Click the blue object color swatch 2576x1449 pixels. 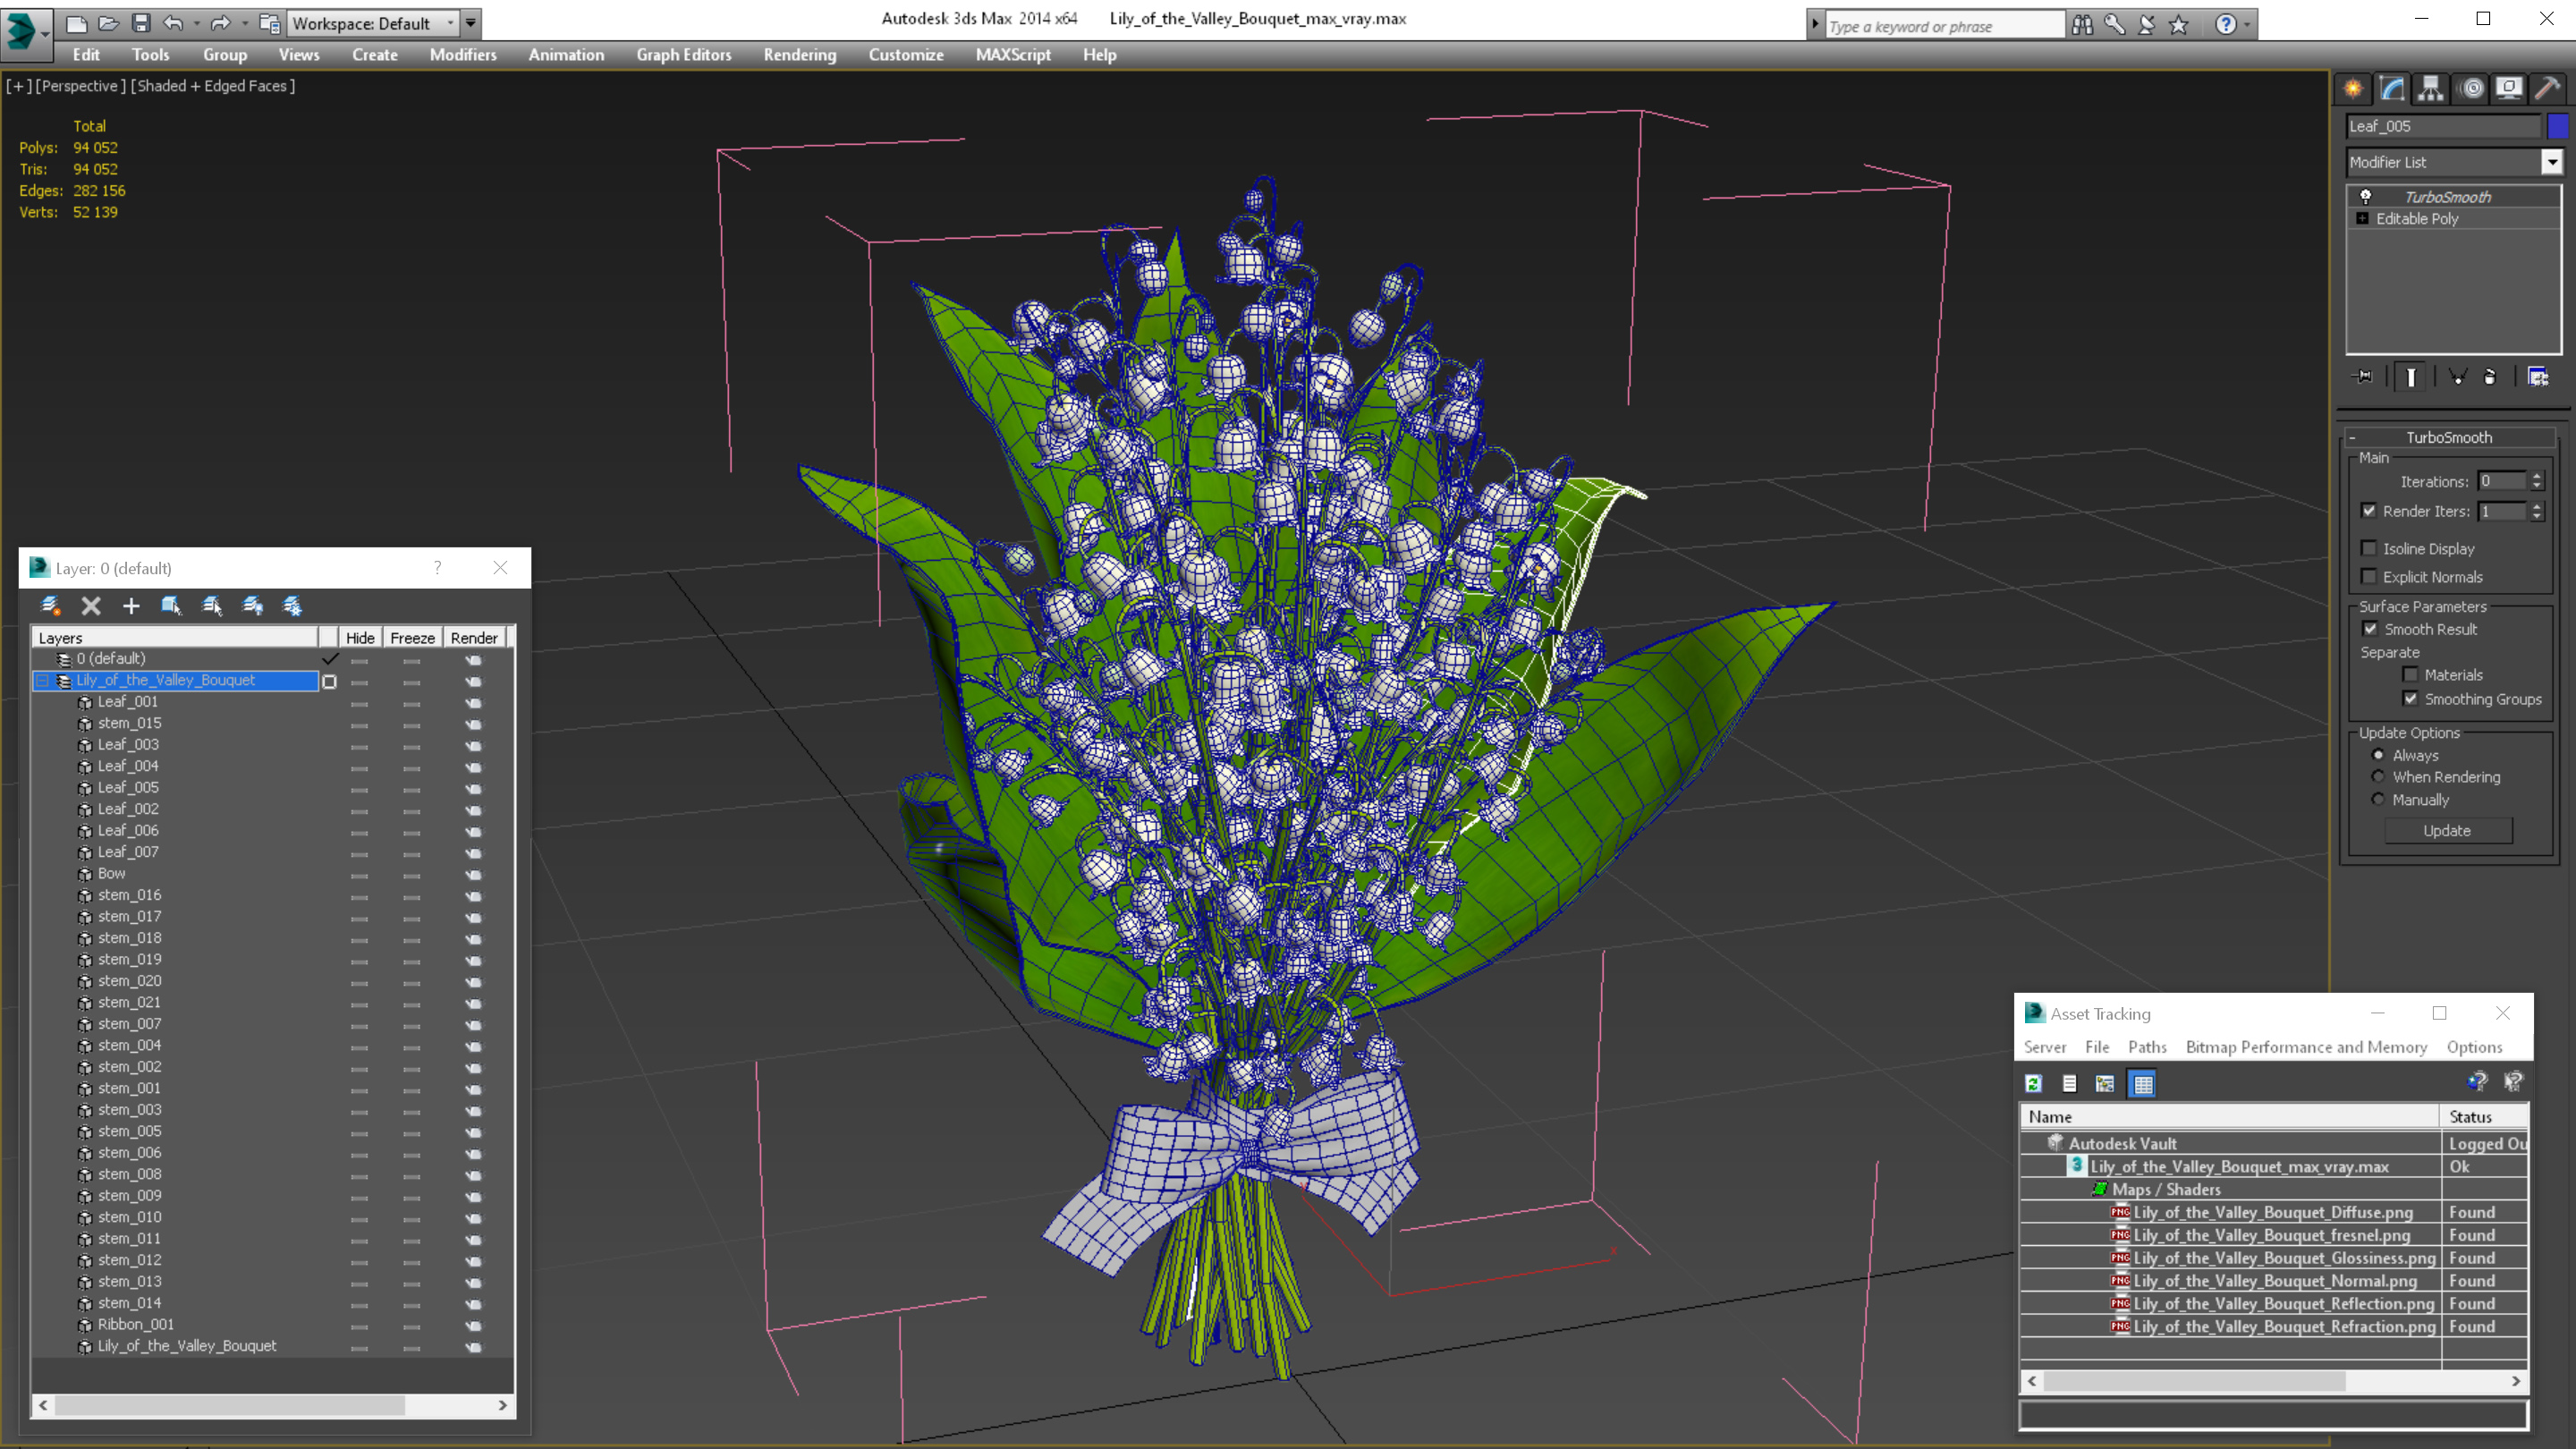click(2557, 126)
